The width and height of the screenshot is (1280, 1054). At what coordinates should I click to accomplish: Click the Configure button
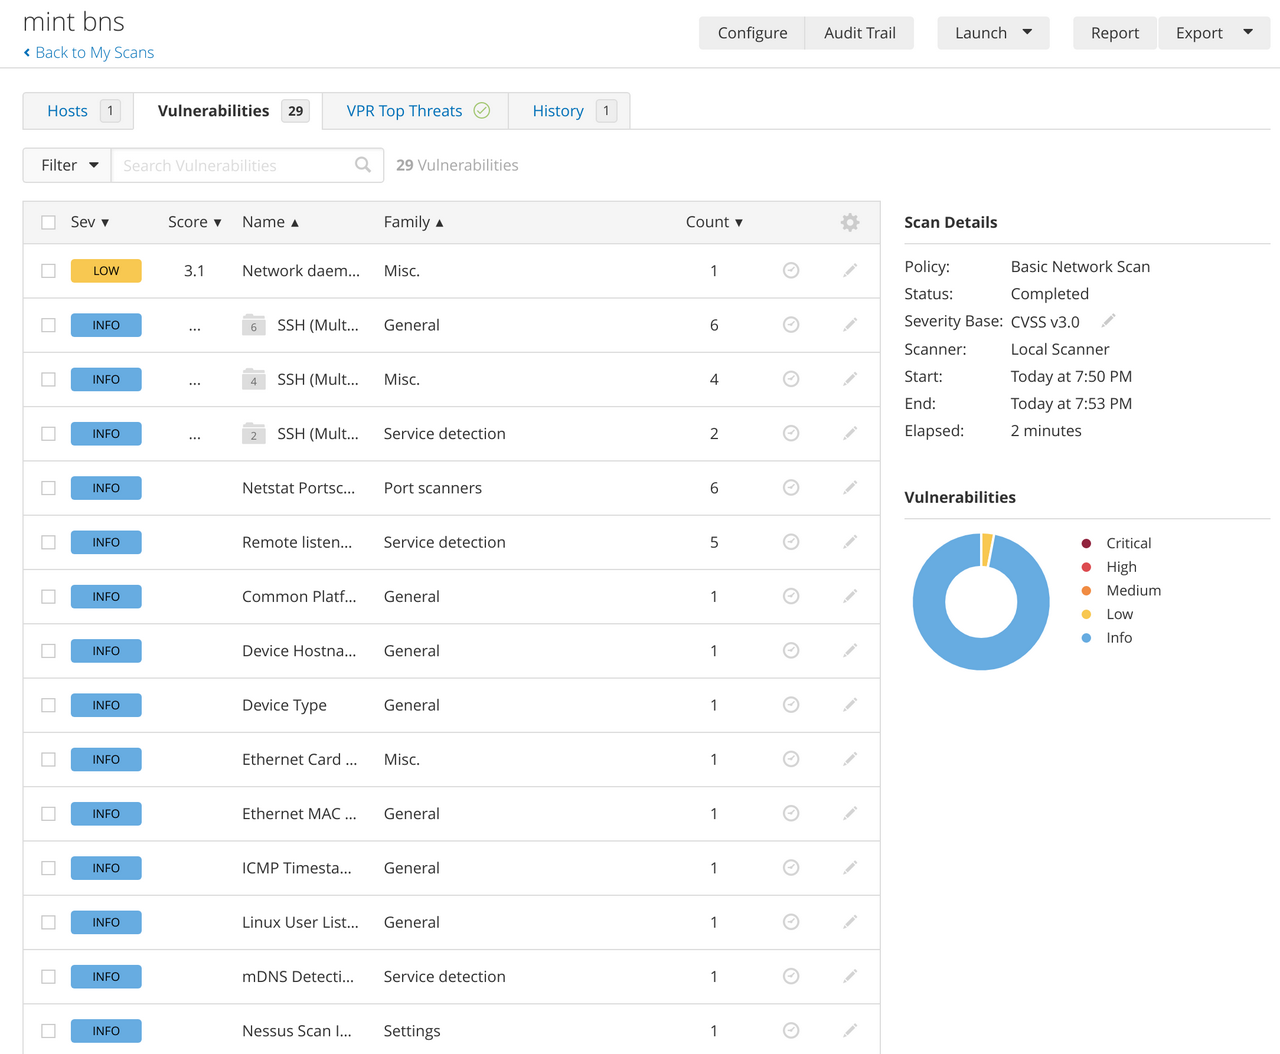[752, 33]
